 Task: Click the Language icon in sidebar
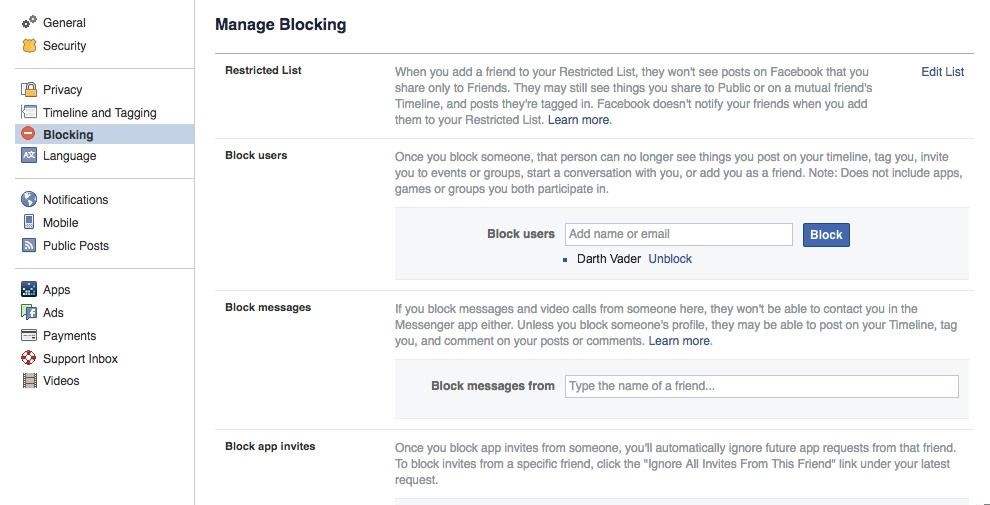[29, 155]
